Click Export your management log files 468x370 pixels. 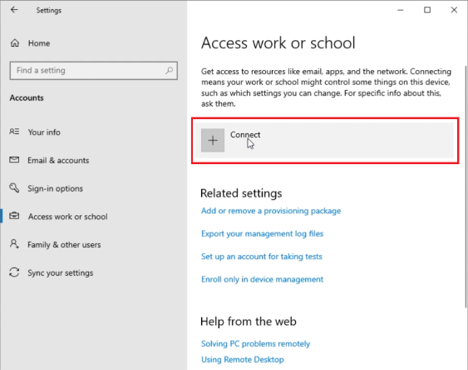(x=262, y=234)
